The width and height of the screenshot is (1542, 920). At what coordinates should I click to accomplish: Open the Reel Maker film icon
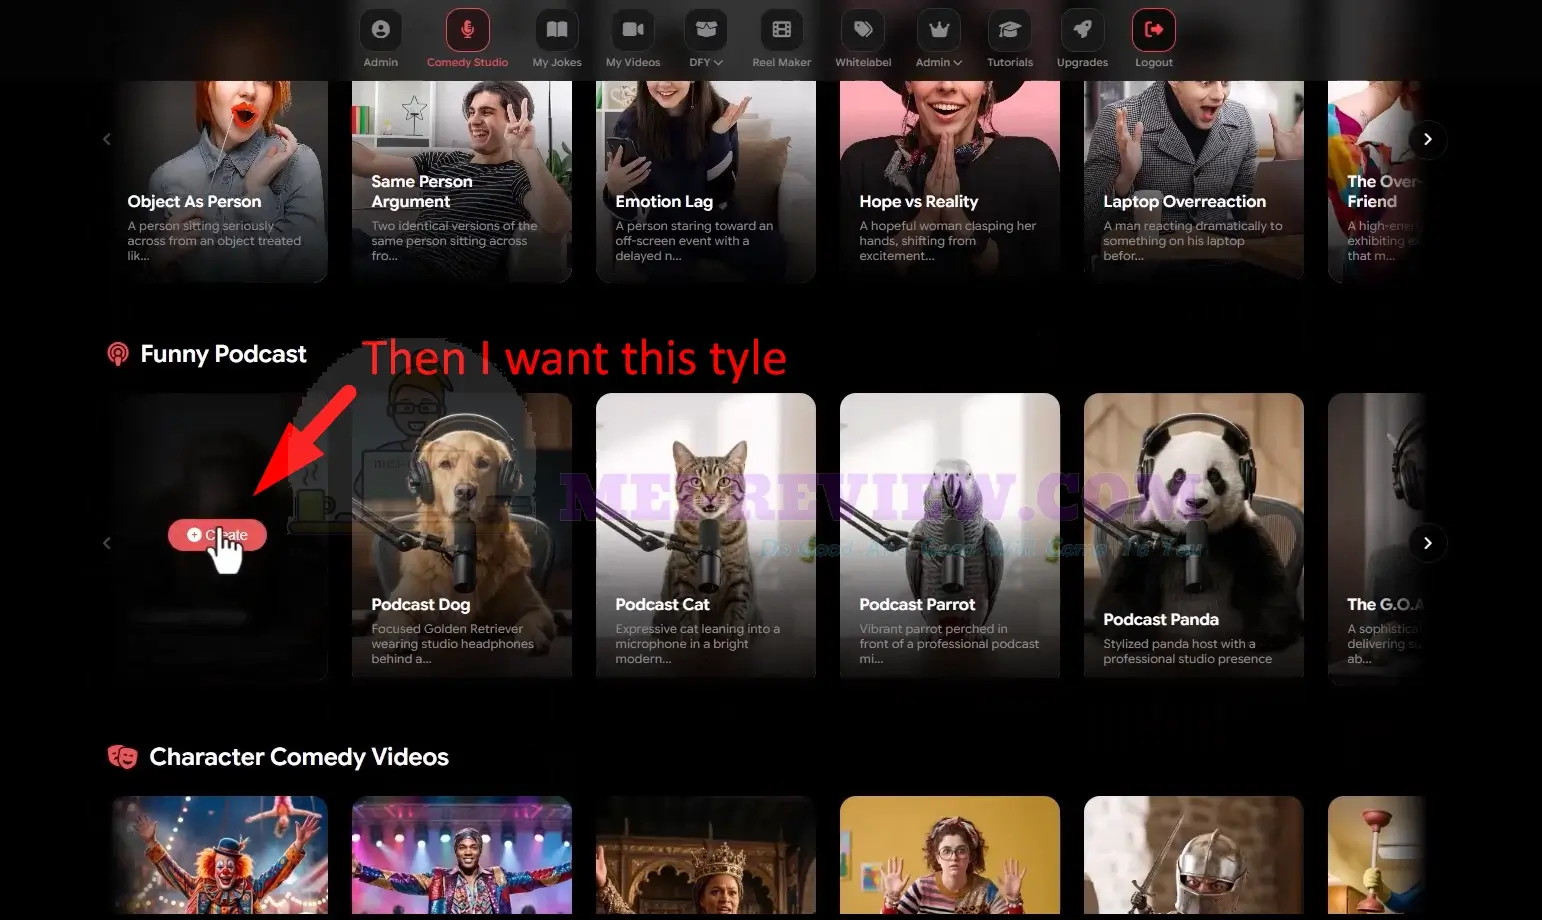(x=782, y=30)
